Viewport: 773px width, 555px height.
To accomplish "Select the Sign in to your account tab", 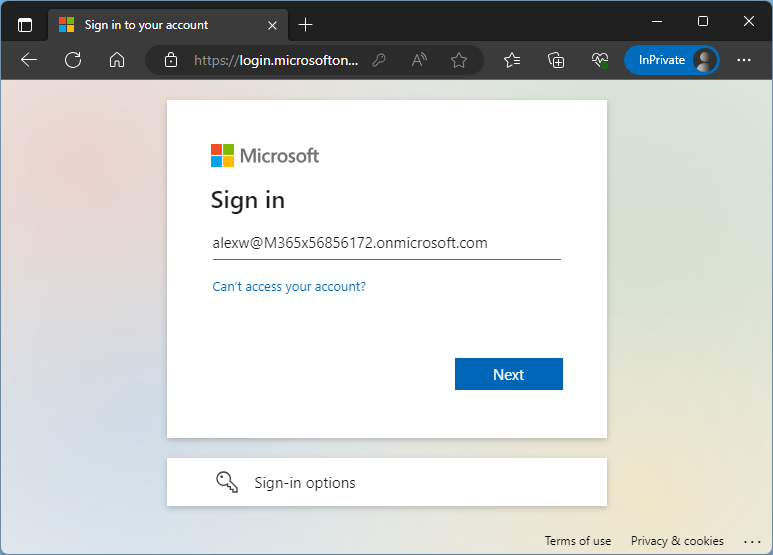I will pyautogui.click(x=168, y=25).
